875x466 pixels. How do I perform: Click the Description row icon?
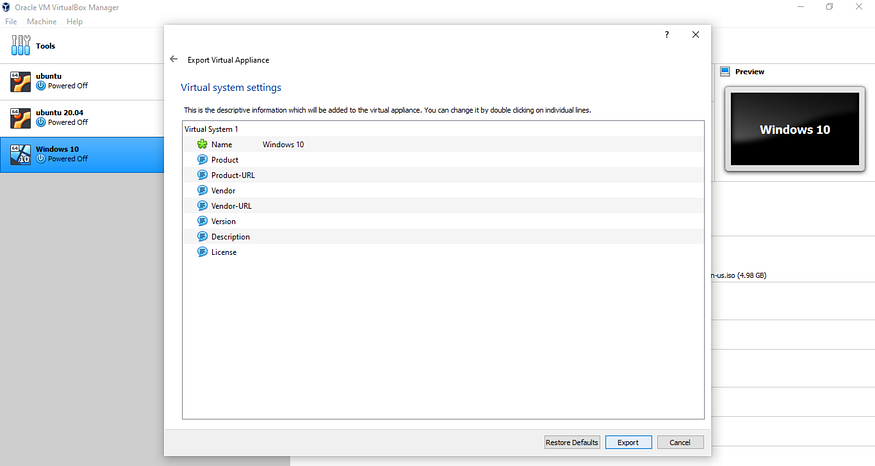202,237
